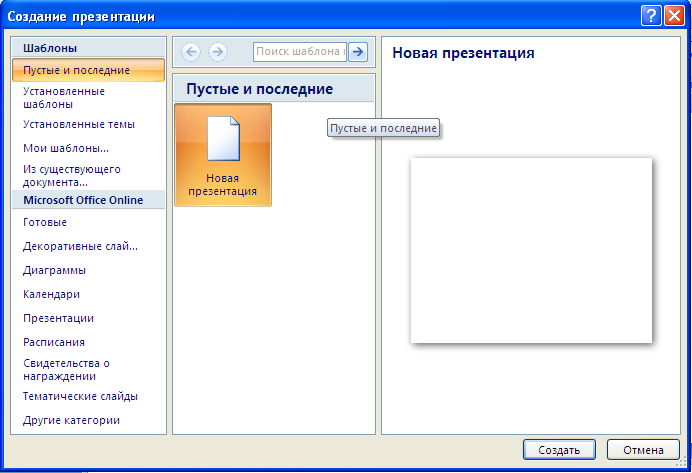Viewport: 692px width, 473px height.
Task: Open Установленные темы category
Action: 79,124
